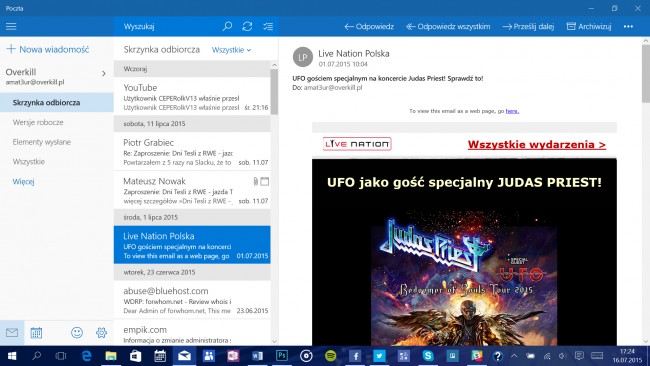The image size is (650, 366).
Task: Open the YouTube email
Action: (x=192, y=97)
